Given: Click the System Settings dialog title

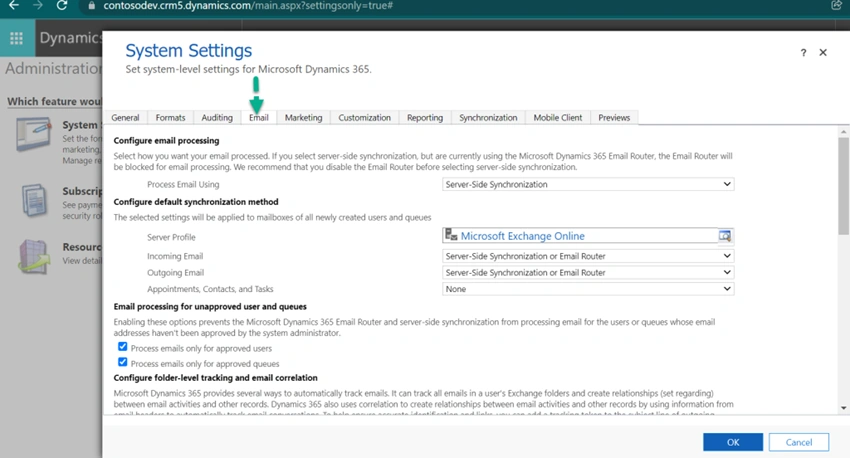Looking at the screenshot, I should pyautogui.click(x=189, y=50).
